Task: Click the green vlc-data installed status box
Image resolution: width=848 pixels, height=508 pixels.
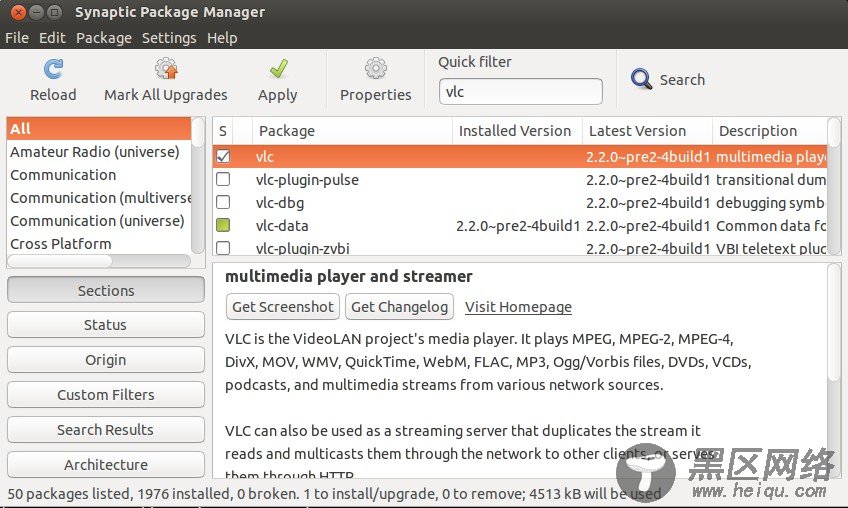Action: click(223, 225)
